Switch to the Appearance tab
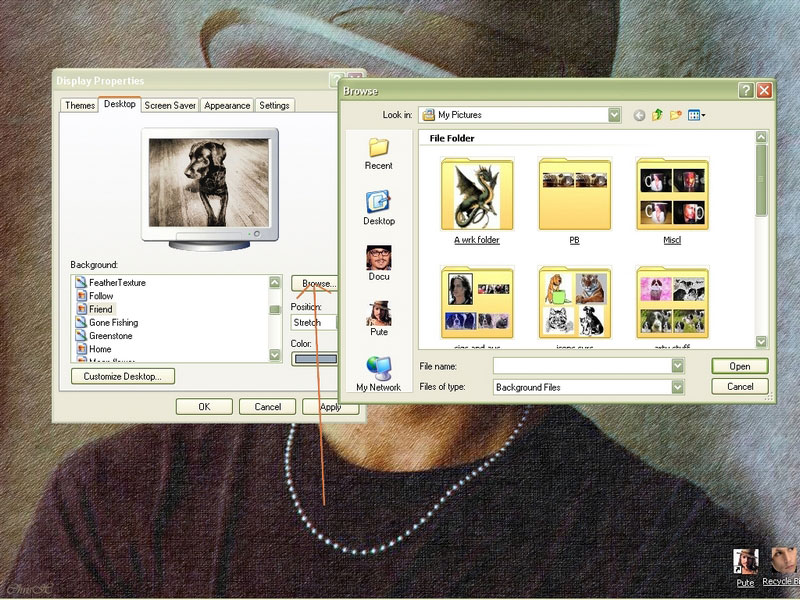 227,105
